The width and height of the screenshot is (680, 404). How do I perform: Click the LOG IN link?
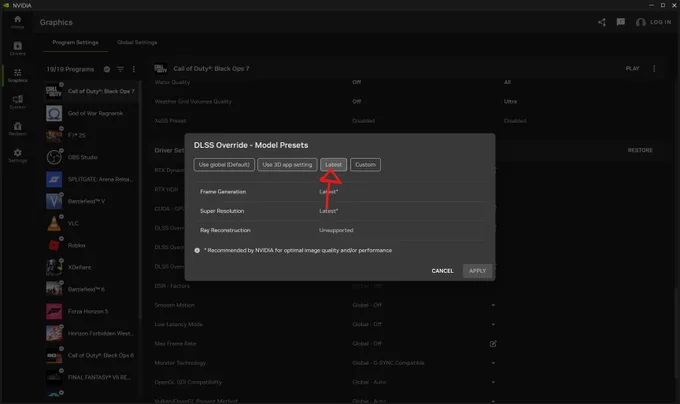click(x=660, y=22)
